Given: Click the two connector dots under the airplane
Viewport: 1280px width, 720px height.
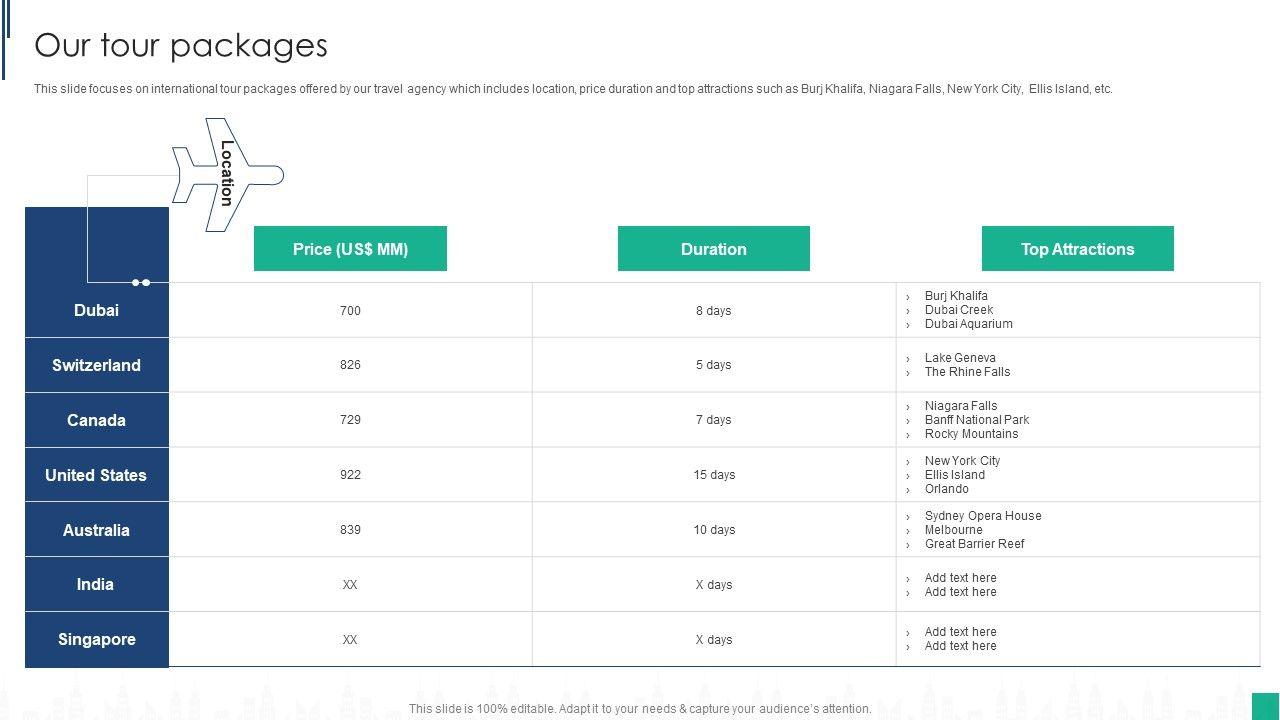Looking at the screenshot, I should [141, 283].
